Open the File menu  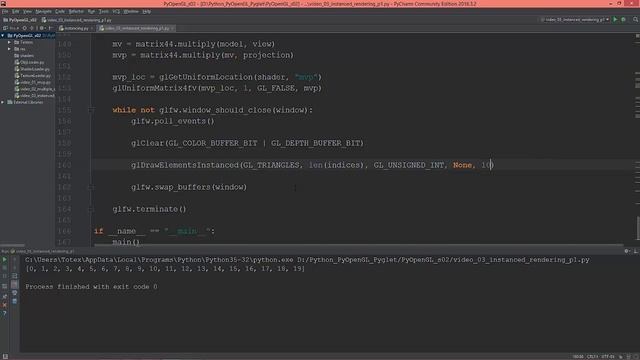pyautogui.click(x=4, y=11)
